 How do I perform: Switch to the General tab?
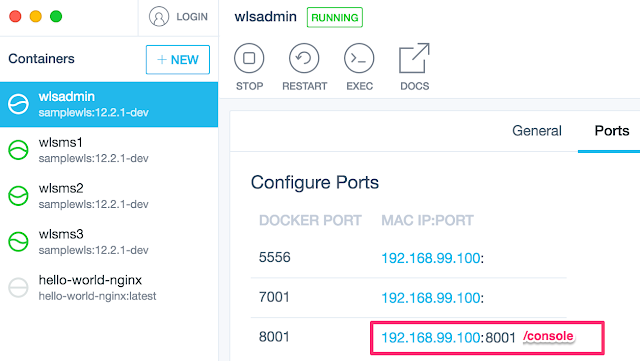(537, 131)
